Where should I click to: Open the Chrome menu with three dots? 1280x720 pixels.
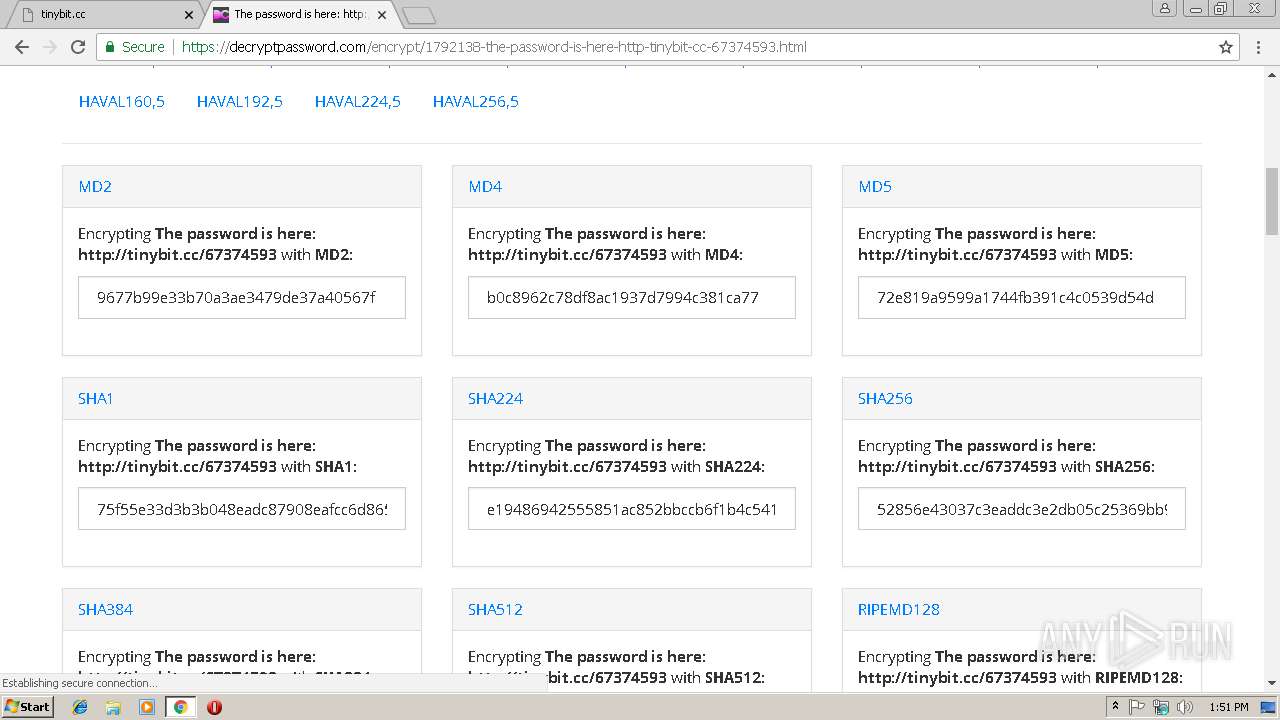pos(1258,47)
